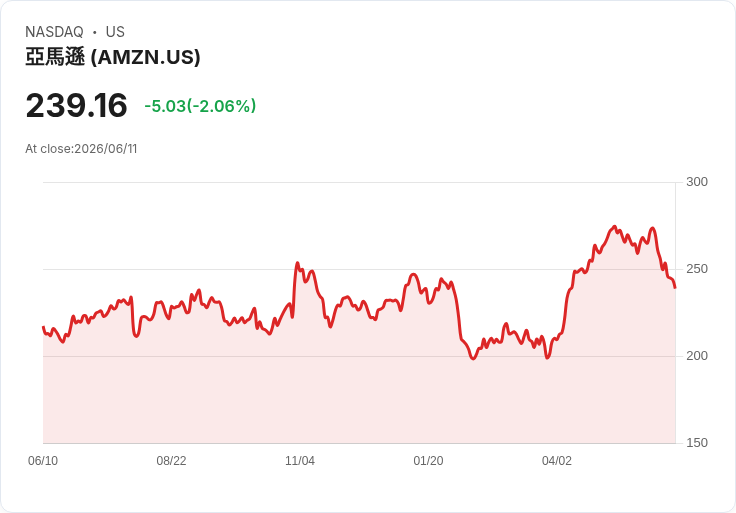This screenshot has height=513, width=736.
Task: Click the first data point at chart start
Action: (x=43, y=327)
